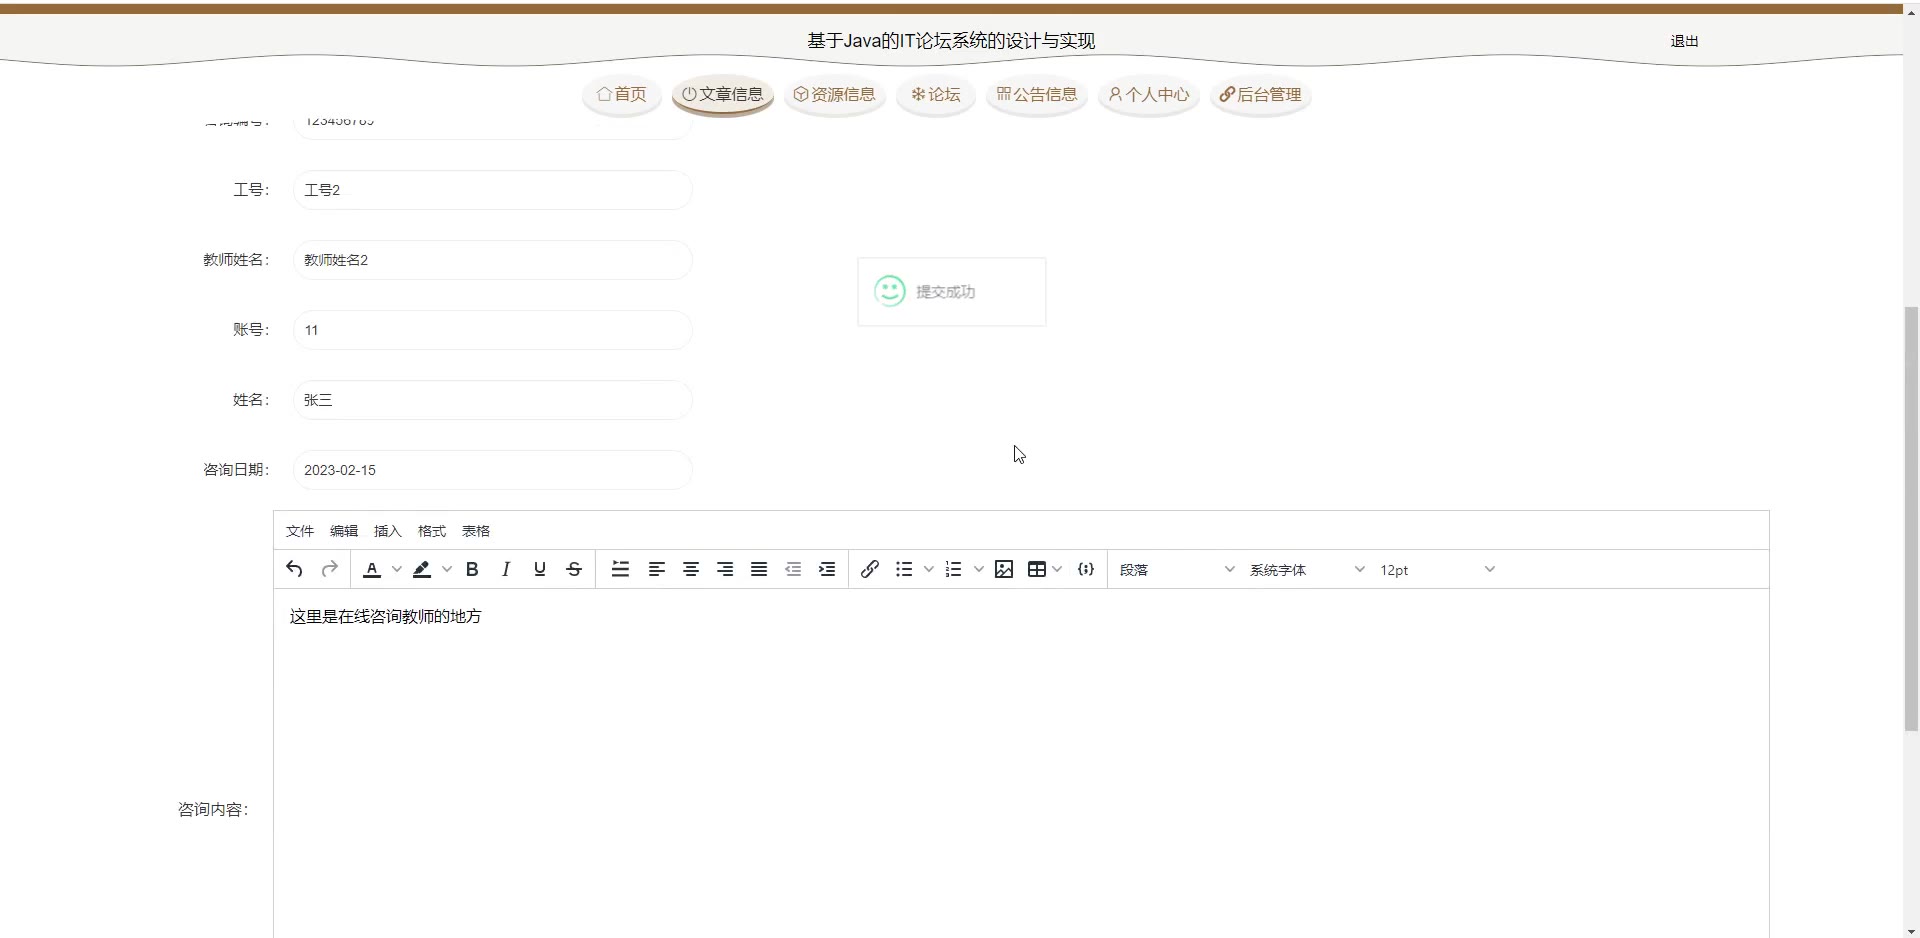Insert a hyperlink using link icon

[870, 569]
